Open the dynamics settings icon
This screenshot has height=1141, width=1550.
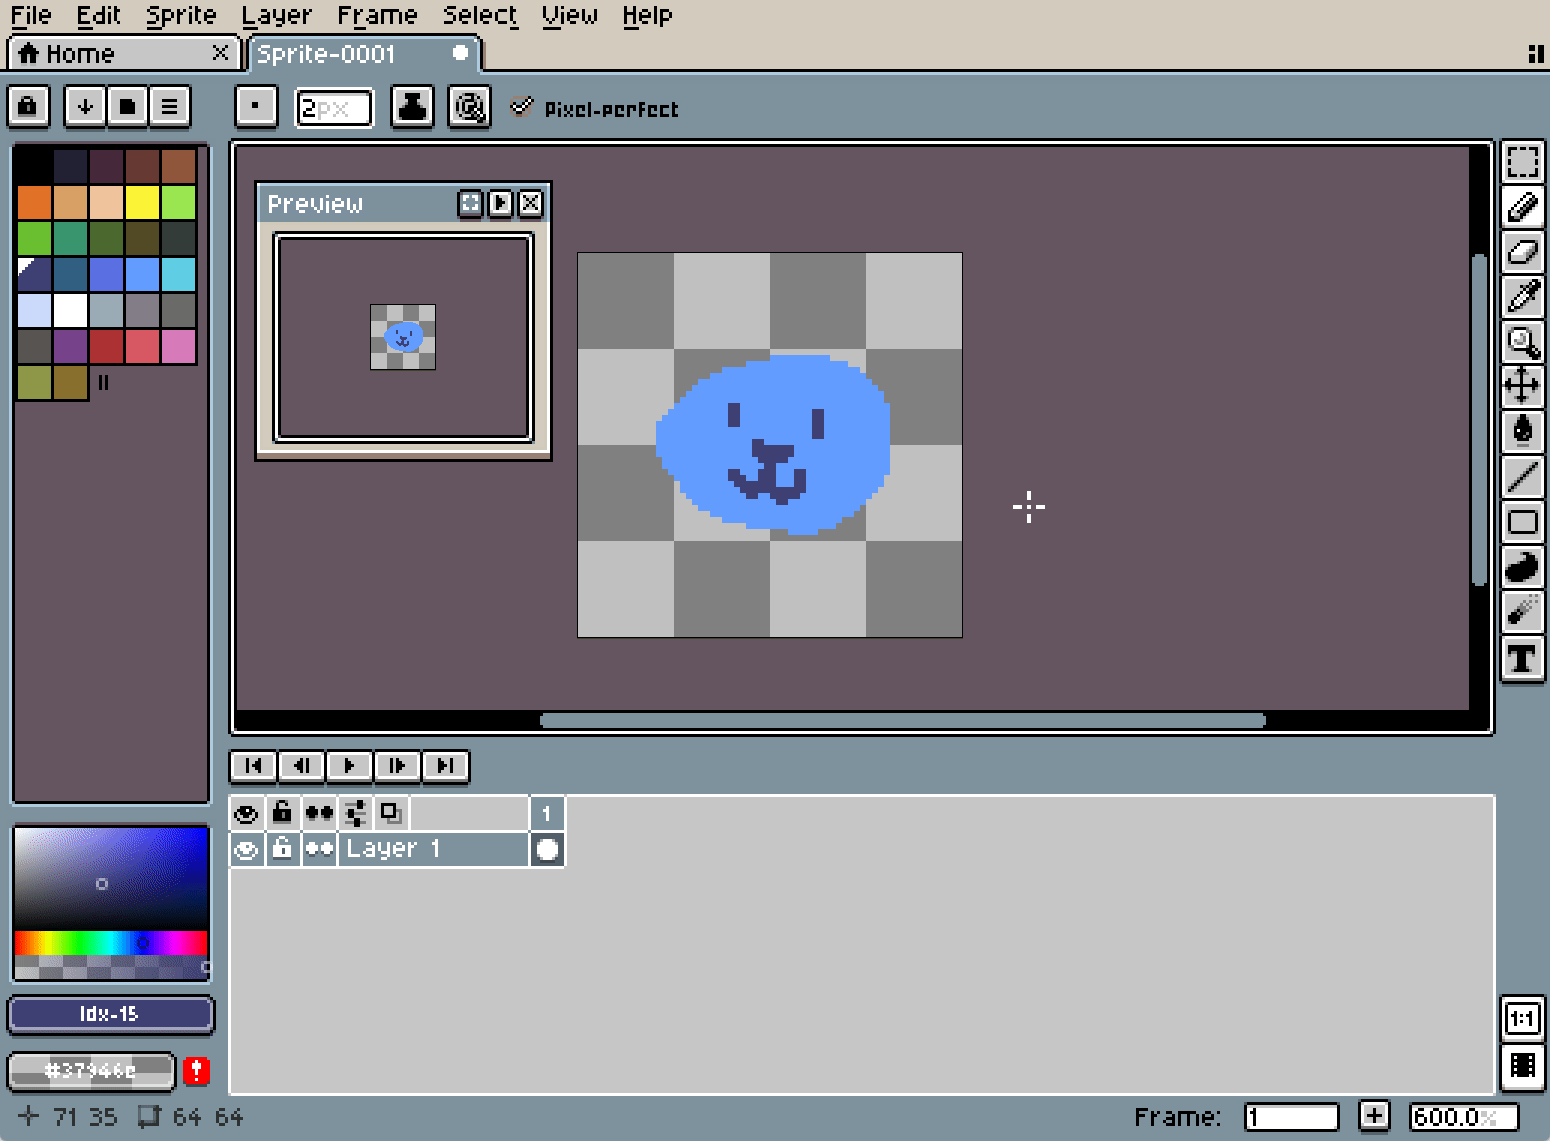(469, 106)
